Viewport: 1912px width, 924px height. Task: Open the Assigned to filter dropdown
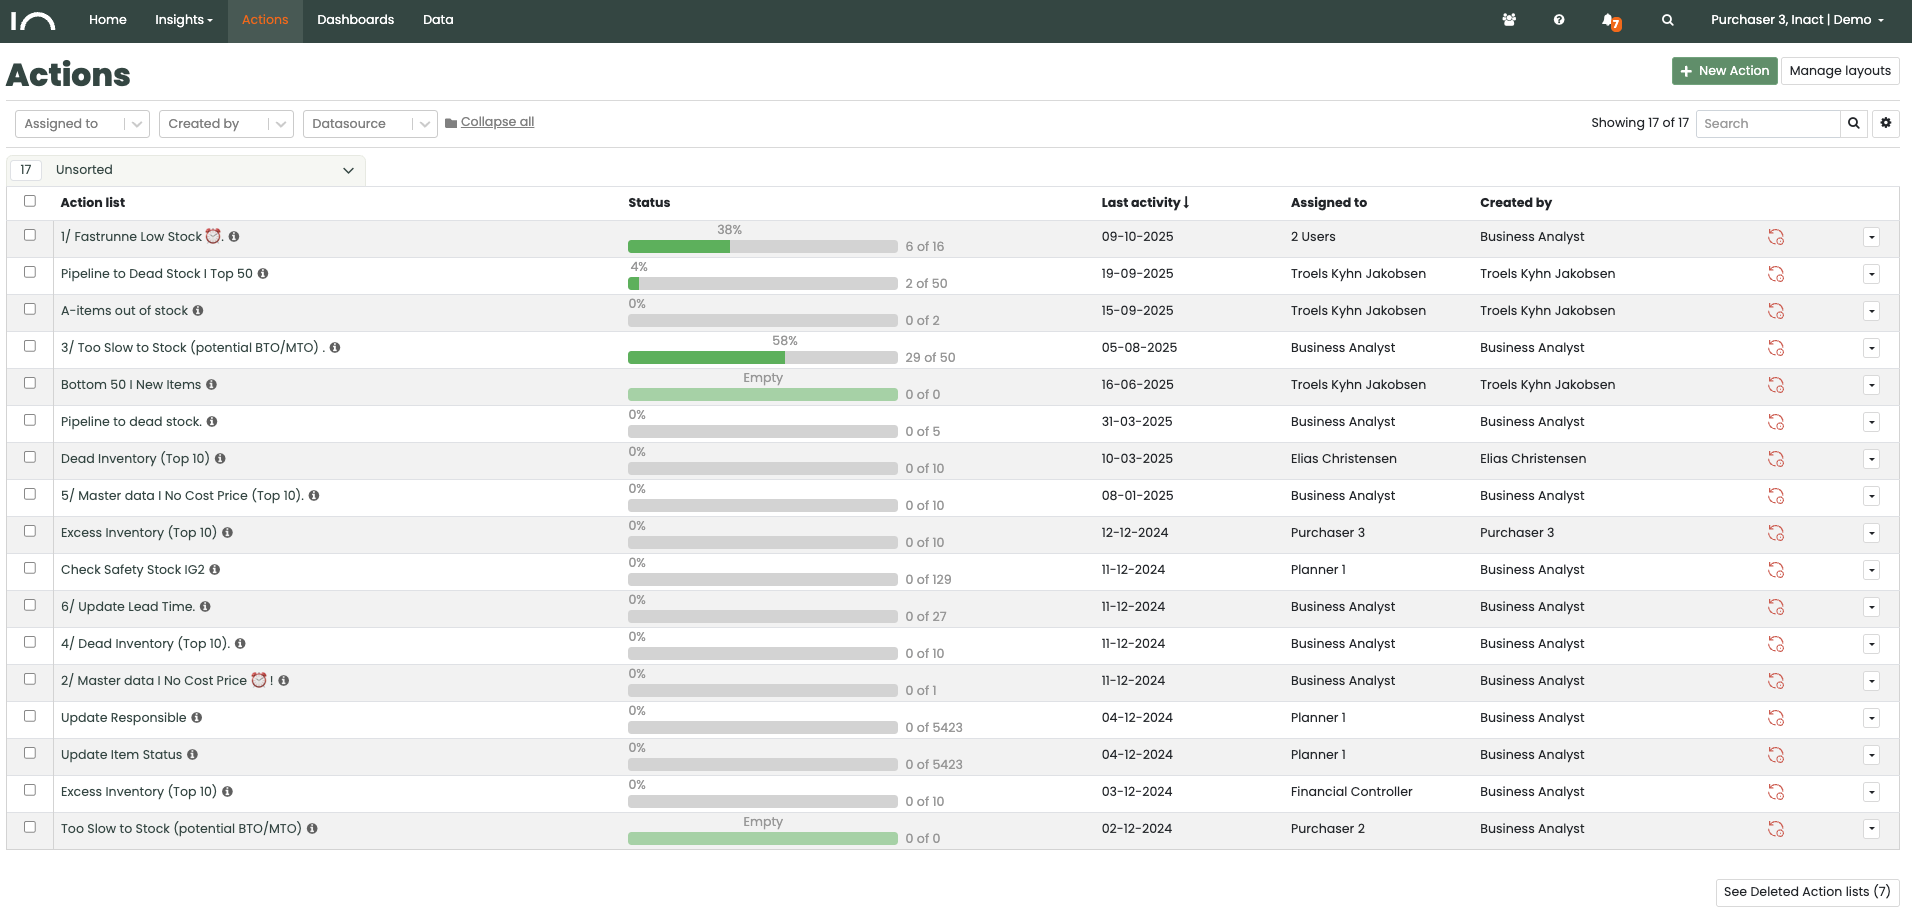(x=82, y=124)
